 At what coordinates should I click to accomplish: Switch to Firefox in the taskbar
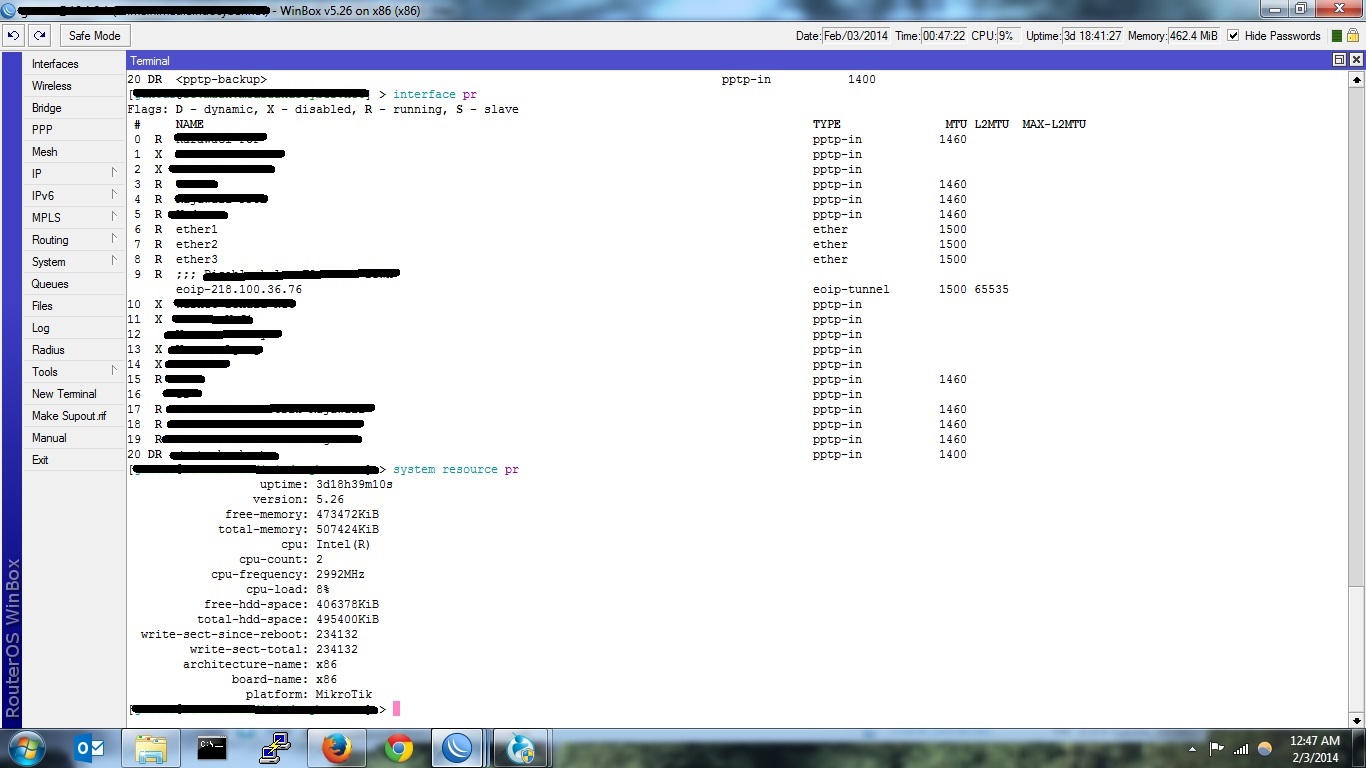click(x=336, y=748)
